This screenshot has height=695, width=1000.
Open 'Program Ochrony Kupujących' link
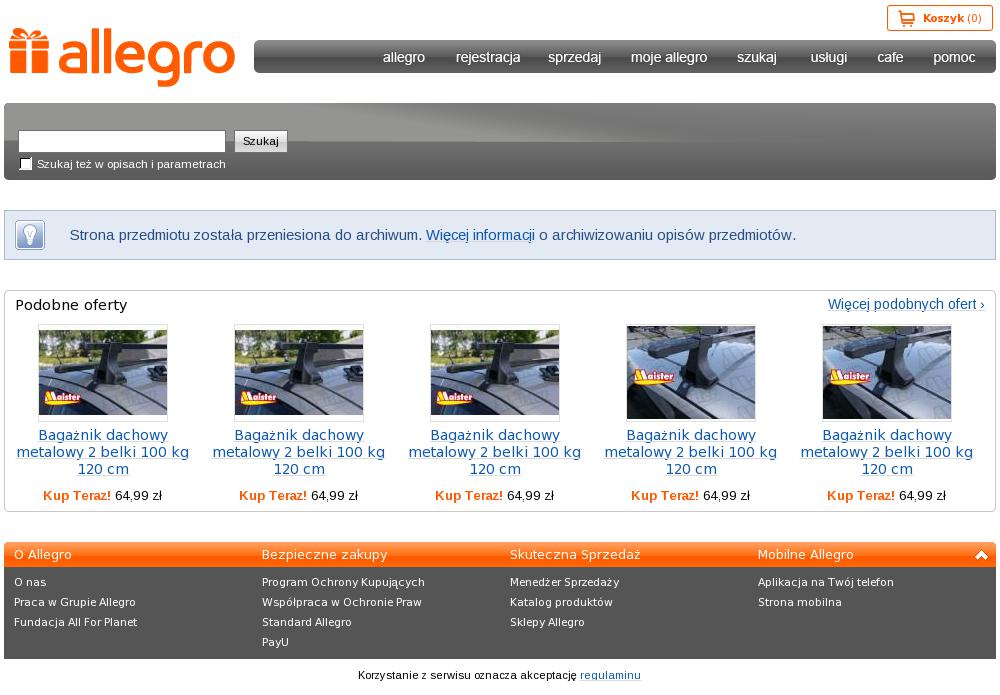click(343, 582)
